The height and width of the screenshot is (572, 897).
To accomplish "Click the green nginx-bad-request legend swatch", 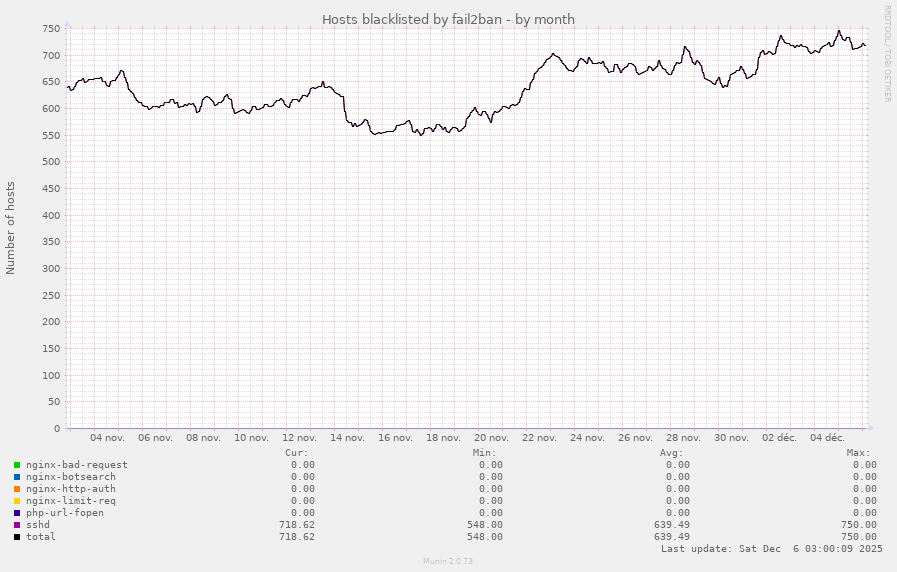I will 17,465.
